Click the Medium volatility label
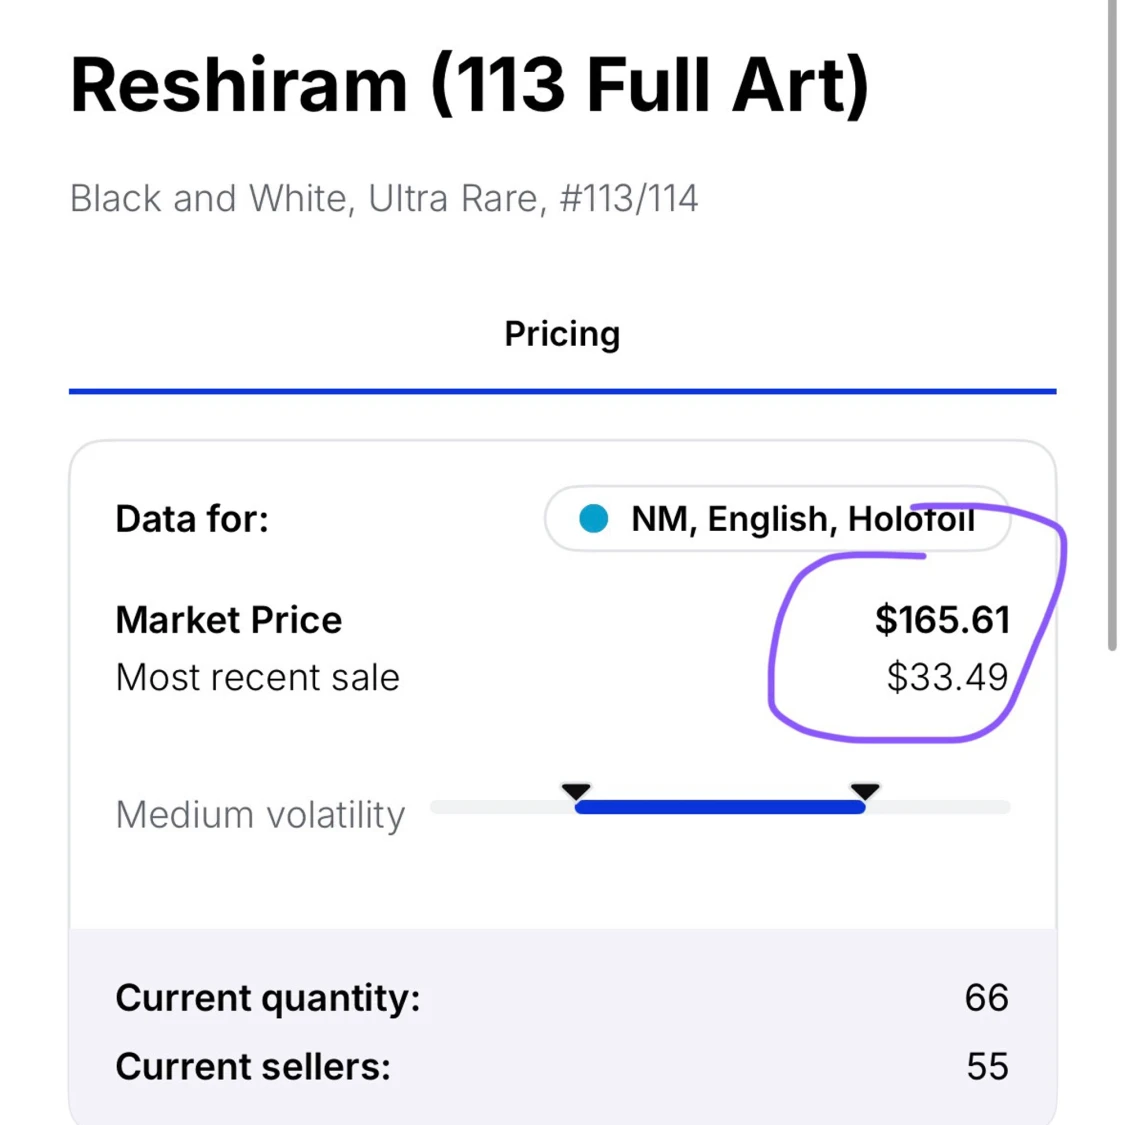This screenshot has height=1125, width=1125. (x=260, y=815)
